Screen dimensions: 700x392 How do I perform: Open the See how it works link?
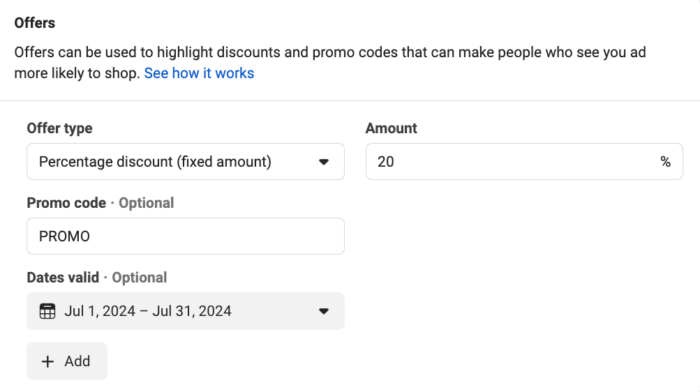click(199, 73)
